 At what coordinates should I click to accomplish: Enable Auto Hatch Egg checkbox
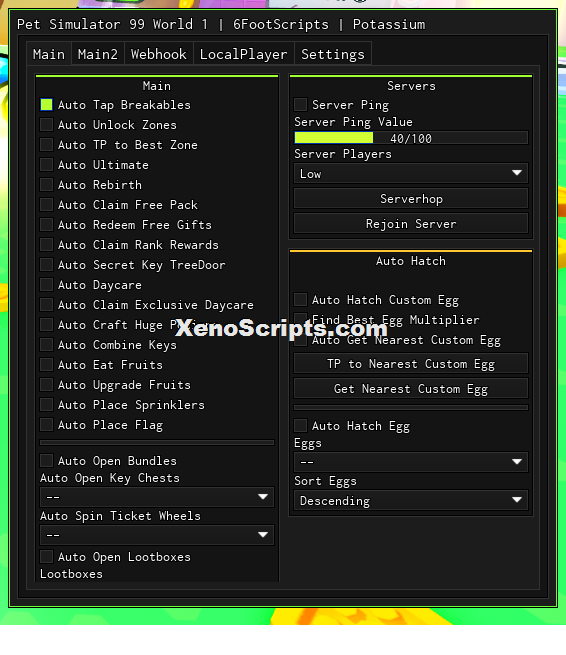[x=300, y=426]
